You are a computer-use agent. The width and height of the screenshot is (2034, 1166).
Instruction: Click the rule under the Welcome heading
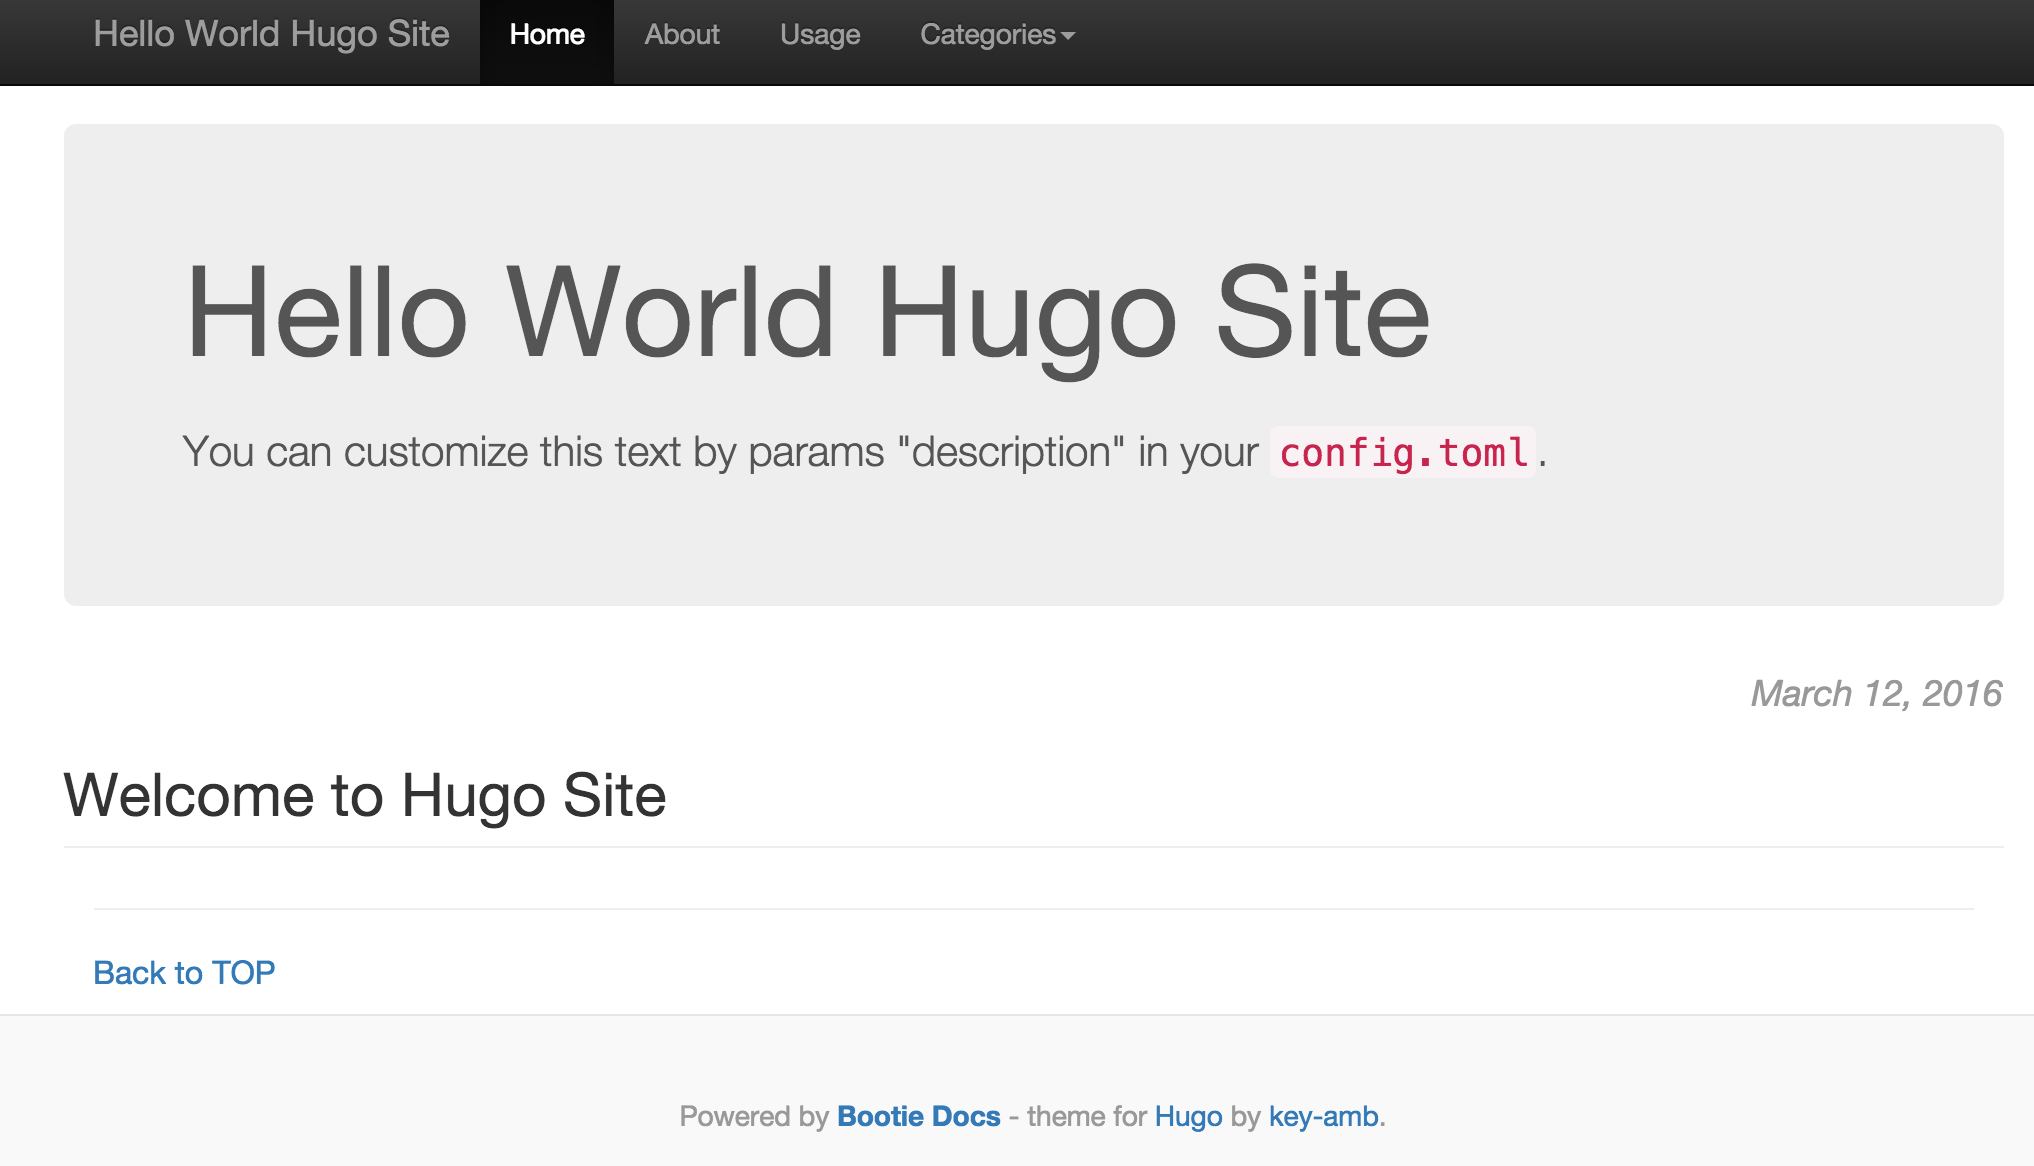(1033, 847)
